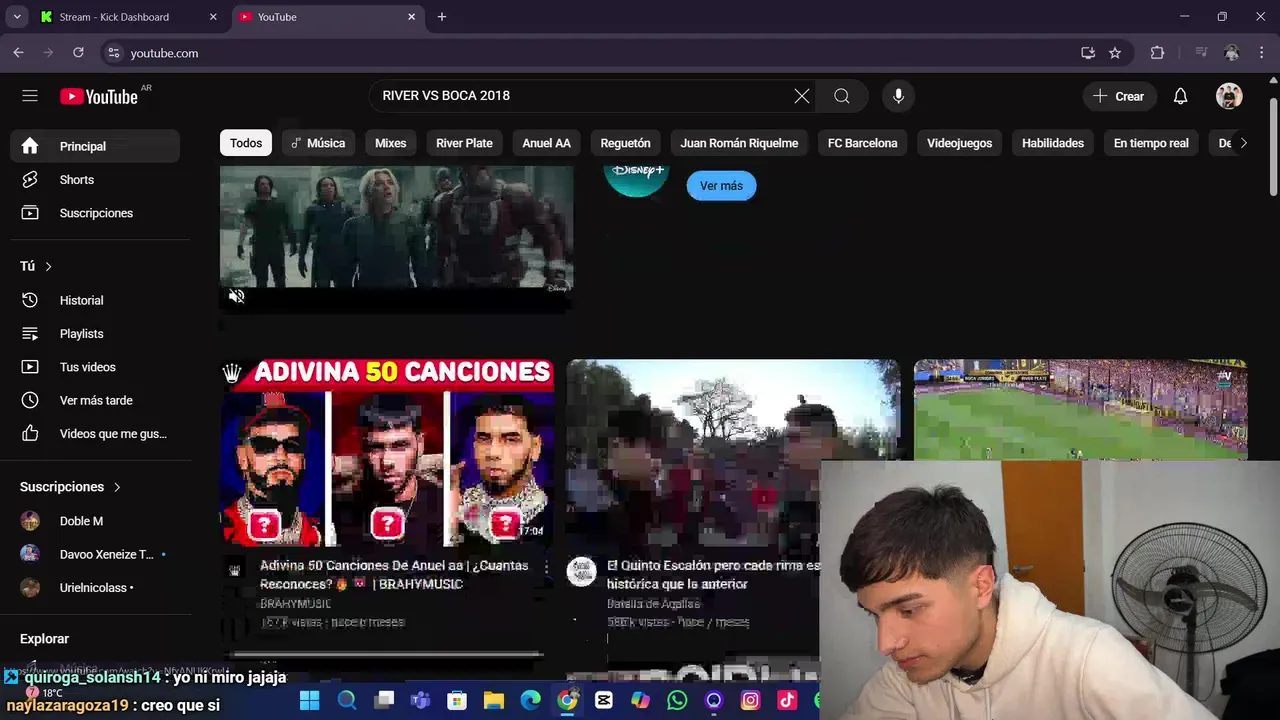
Task: Click the YouTube logo
Action: [99, 96]
